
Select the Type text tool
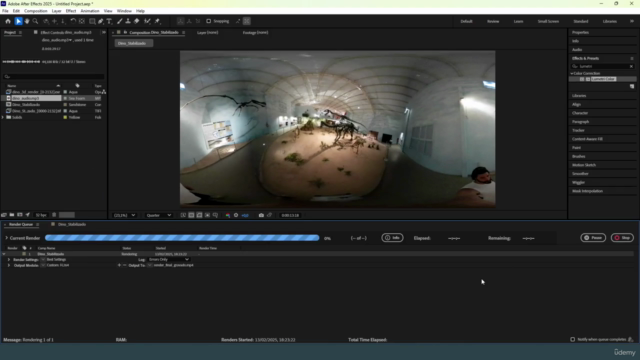[109, 21]
